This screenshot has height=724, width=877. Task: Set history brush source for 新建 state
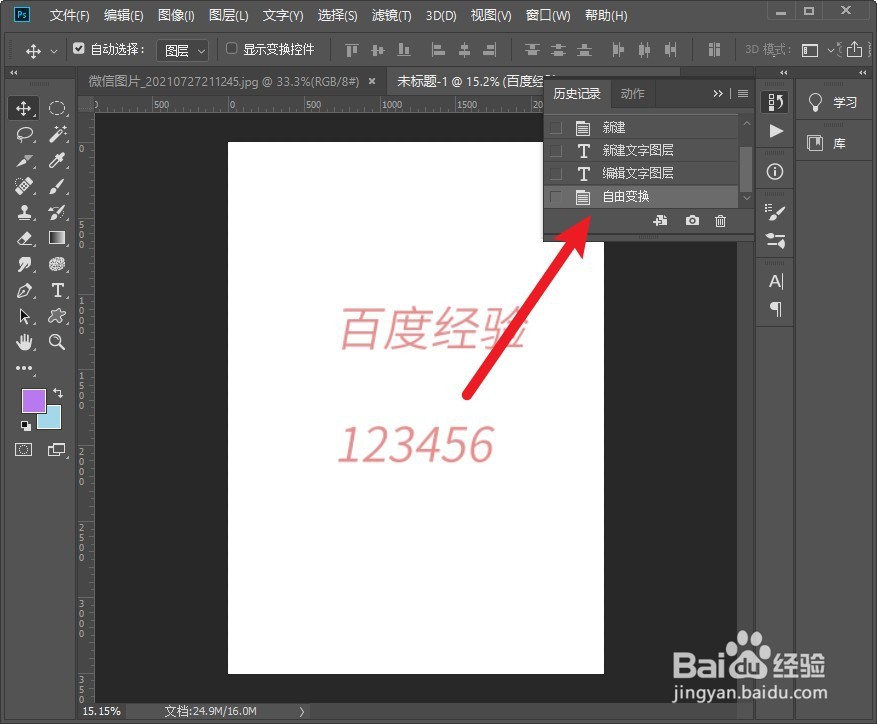coord(556,128)
